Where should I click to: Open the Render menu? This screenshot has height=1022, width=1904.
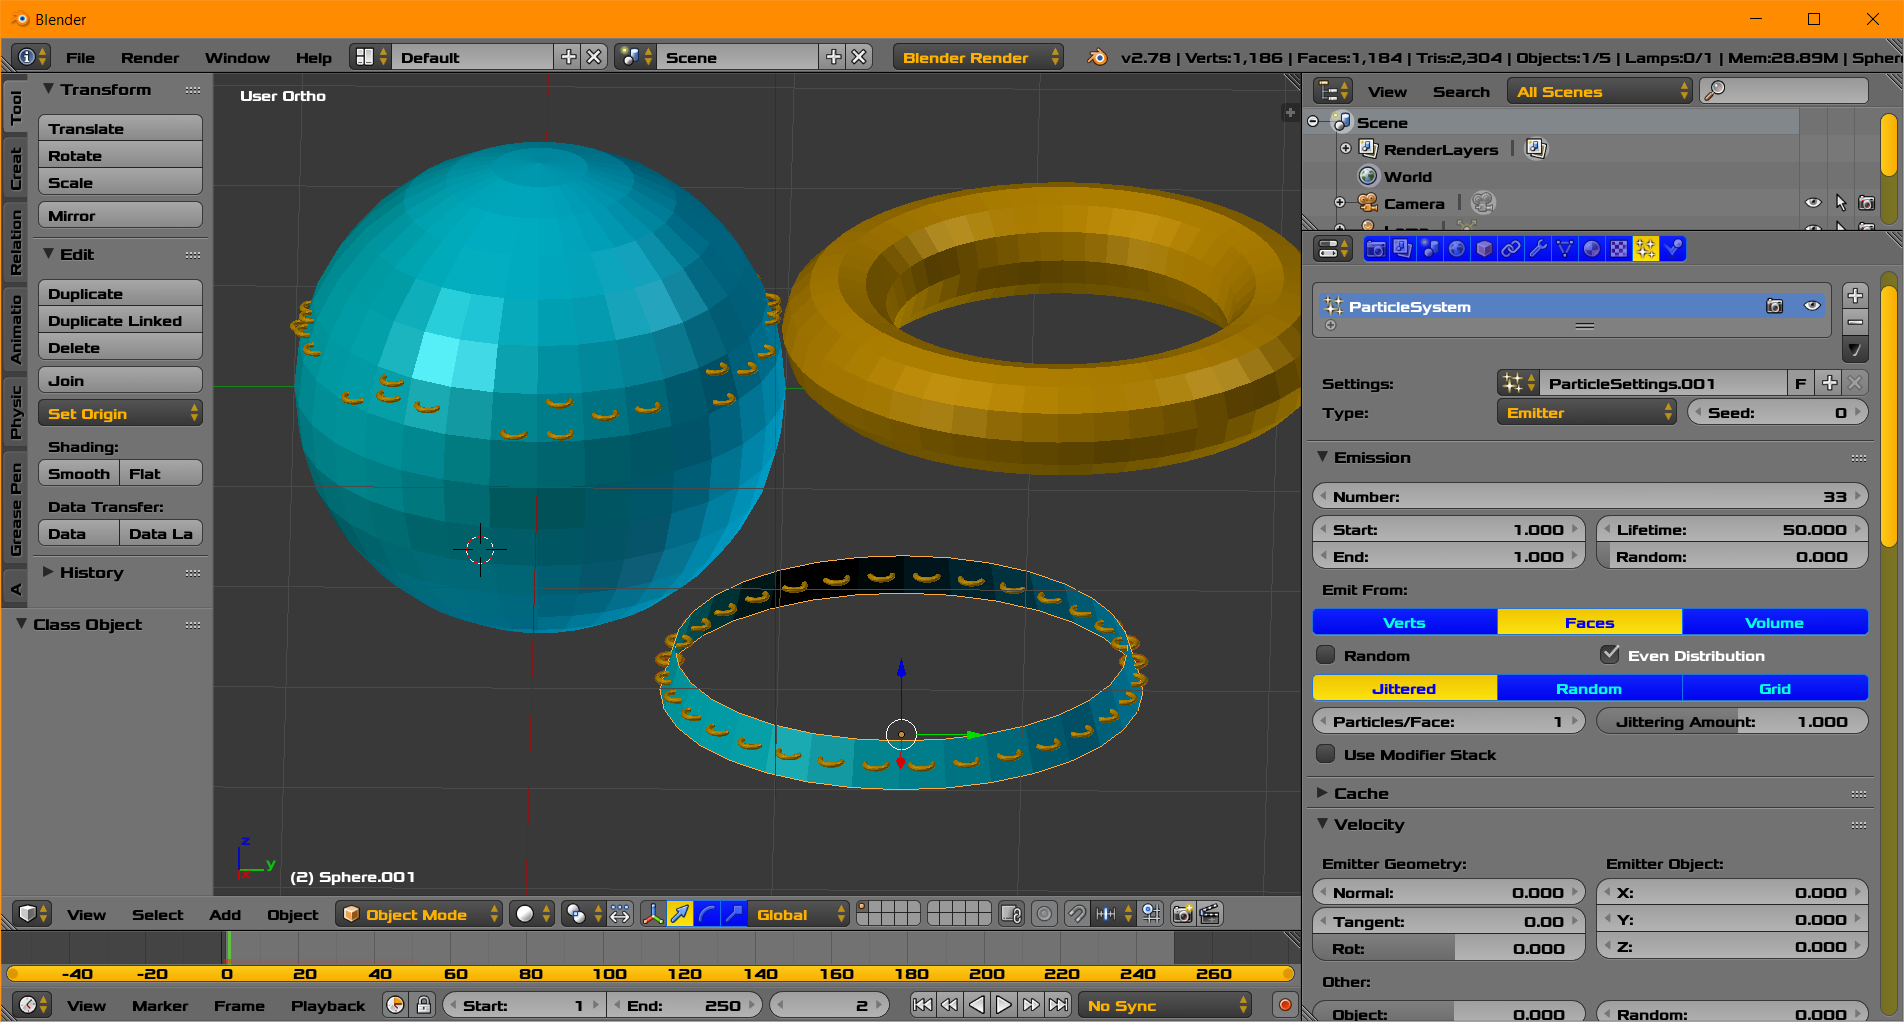pyautogui.click(x=150, y=57)
